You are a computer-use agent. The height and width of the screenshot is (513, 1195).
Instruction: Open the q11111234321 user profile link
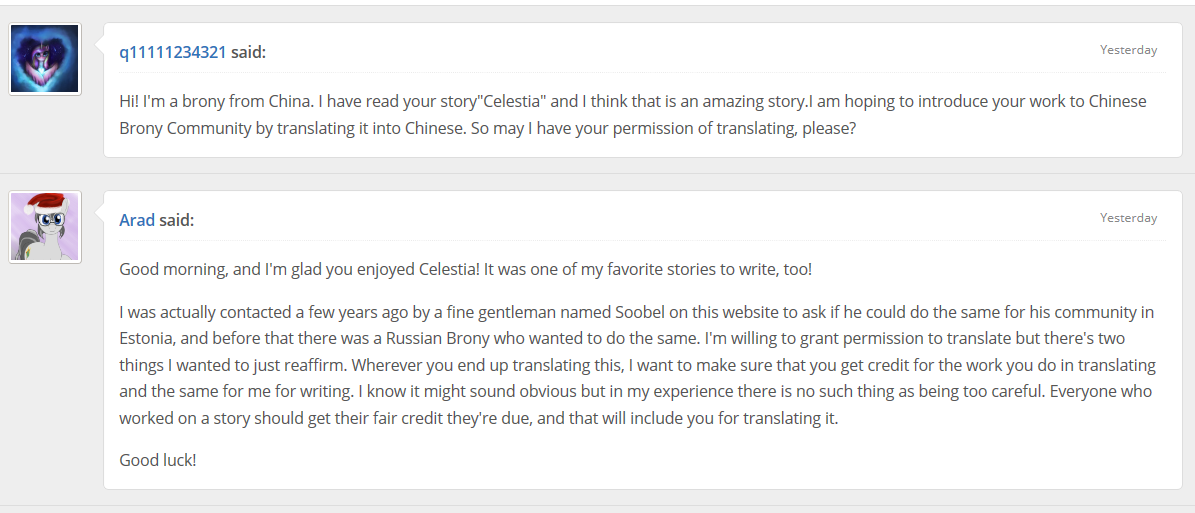click(173, 52)
